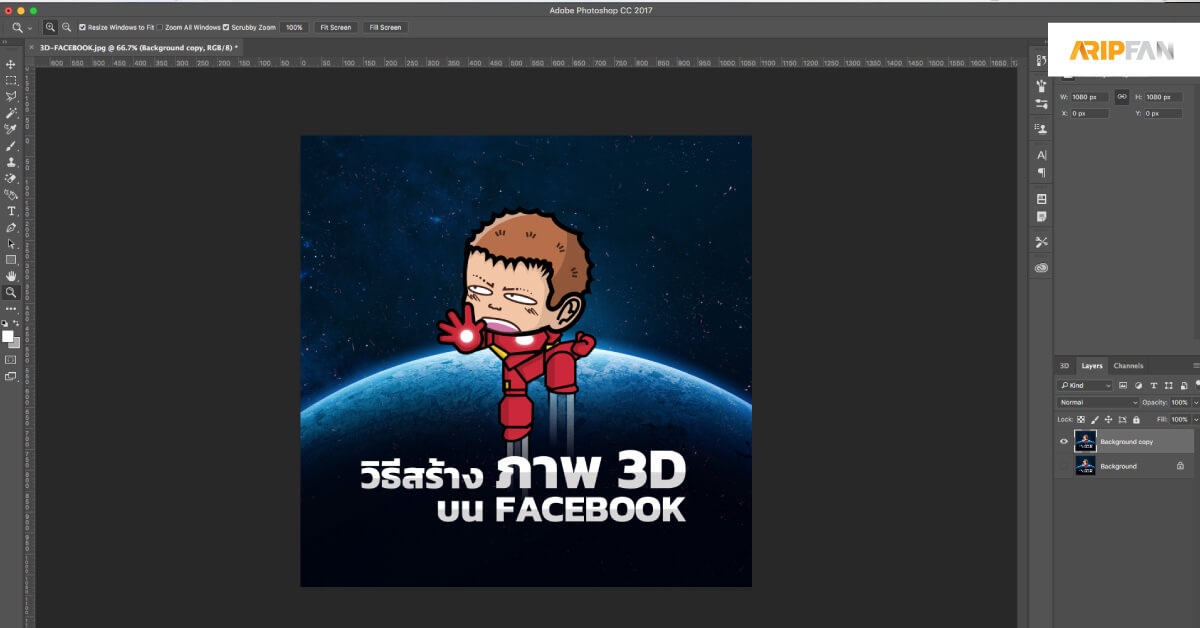The width and height of the screenshot is (1200, 628).
Task: Click the 100% zoom button
Action: [294, 27]
